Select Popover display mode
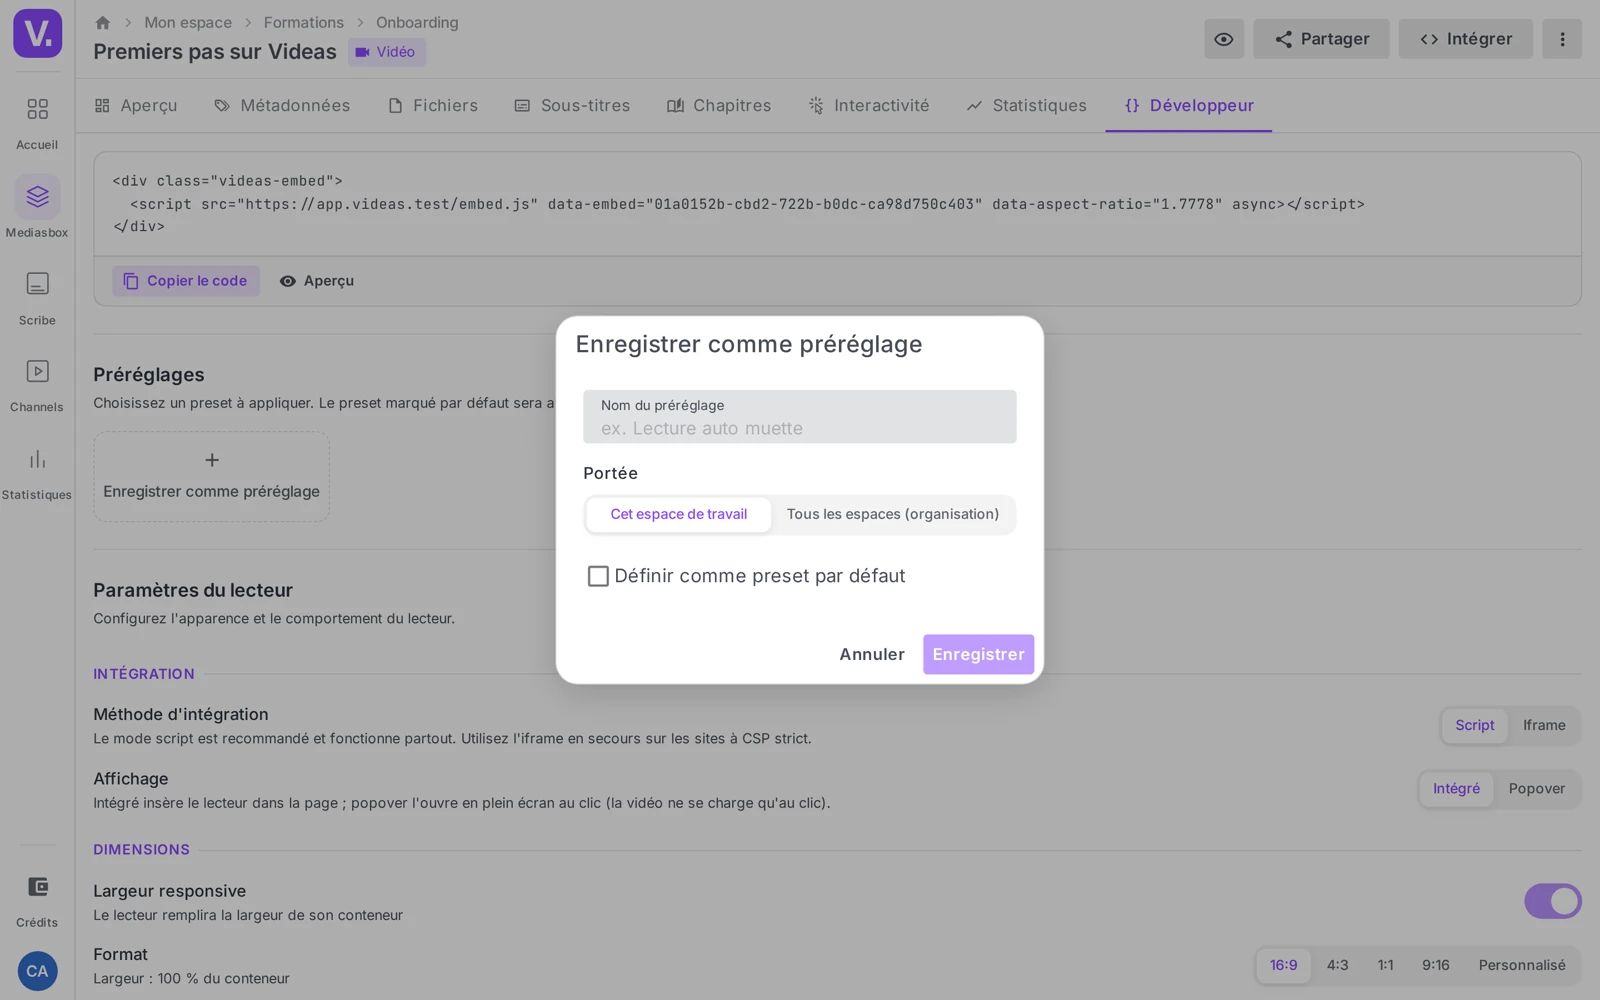 1537,789
